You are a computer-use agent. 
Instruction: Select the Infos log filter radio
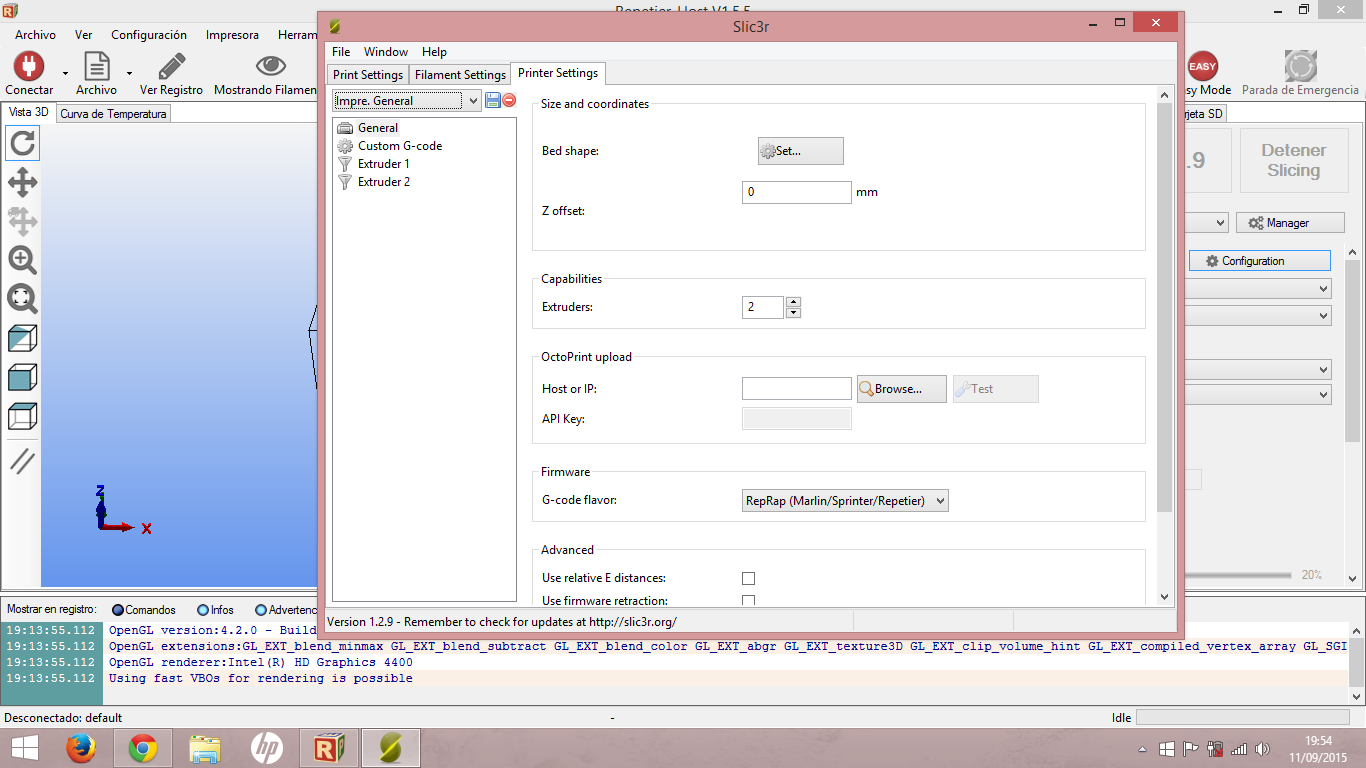[203, 610]
